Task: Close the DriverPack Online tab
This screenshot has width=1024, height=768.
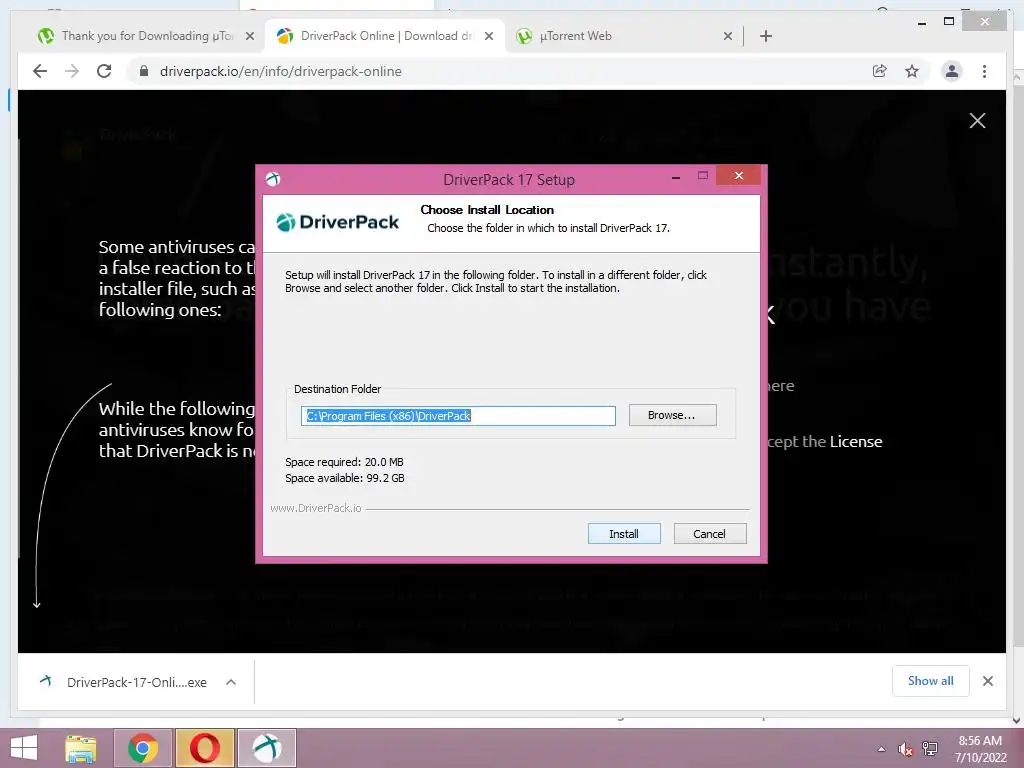Action: point(488,37)
